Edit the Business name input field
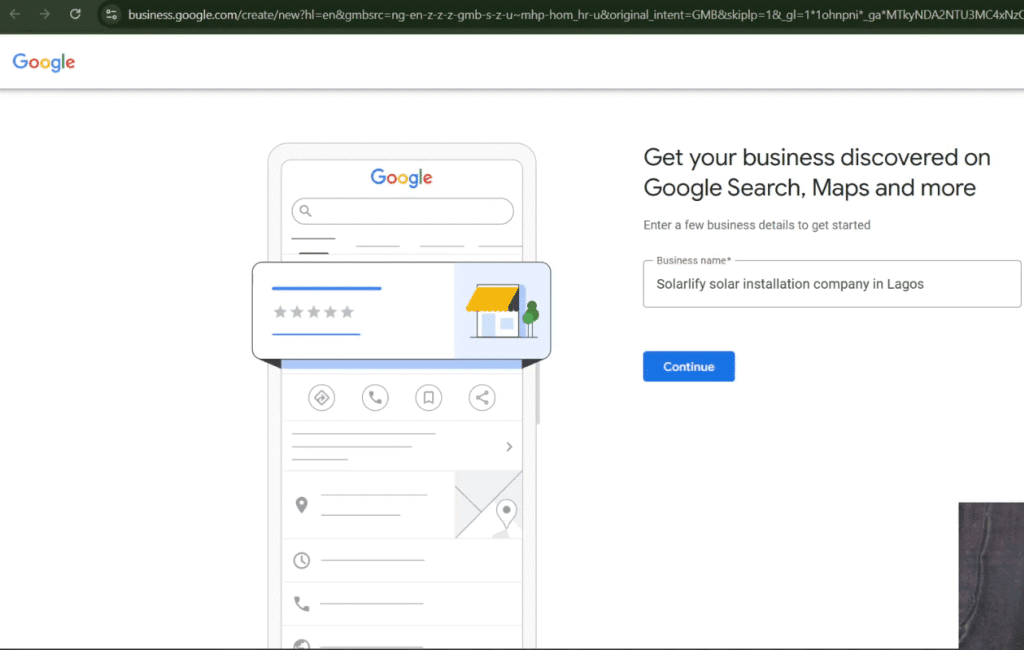1024x650 pixels. 832,284
